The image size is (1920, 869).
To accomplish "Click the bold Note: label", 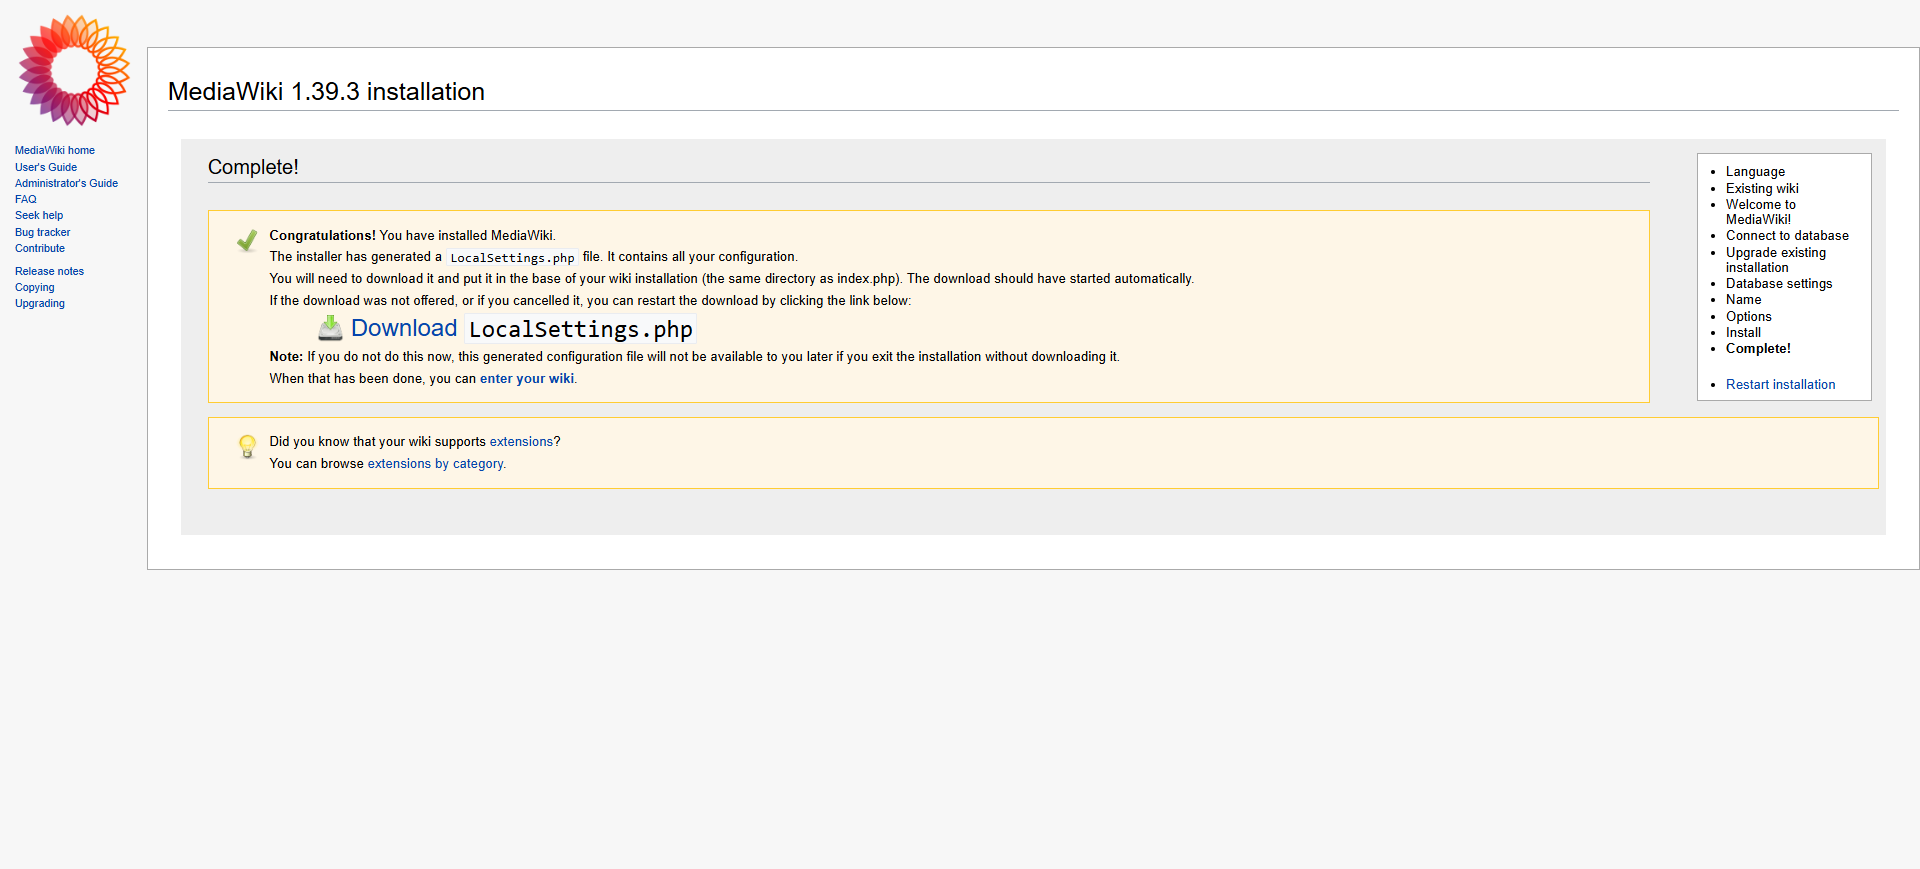I will pyautogui.click(x=286, y=357).
